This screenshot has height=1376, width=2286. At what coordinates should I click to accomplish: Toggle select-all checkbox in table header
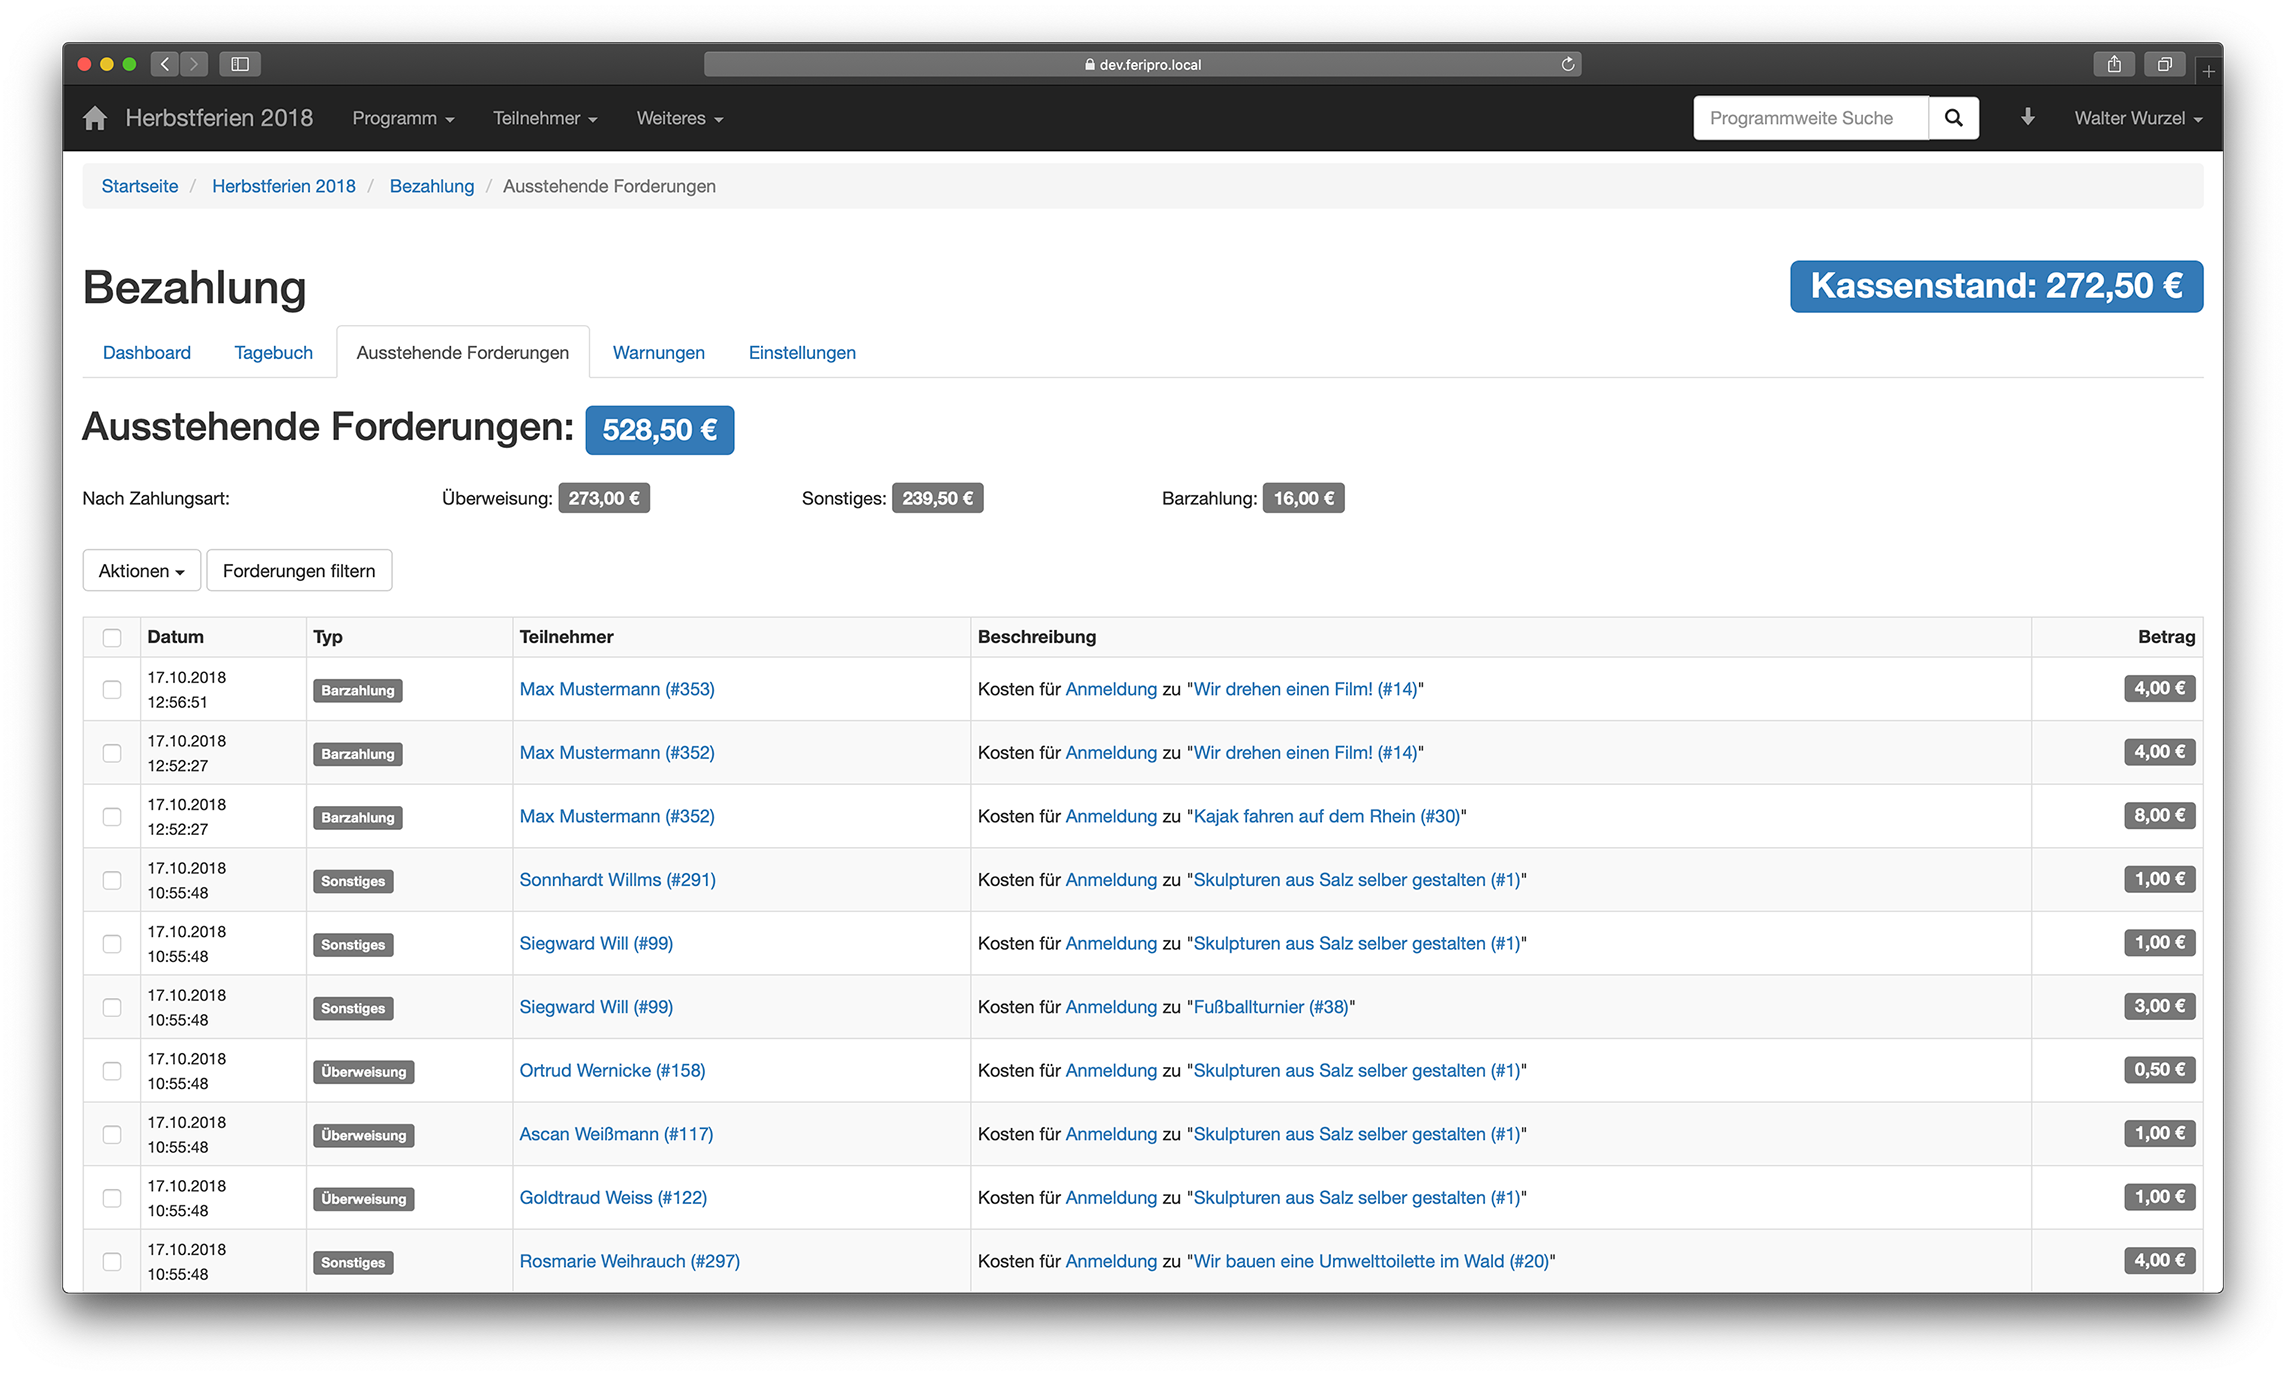tap(112, 638)
